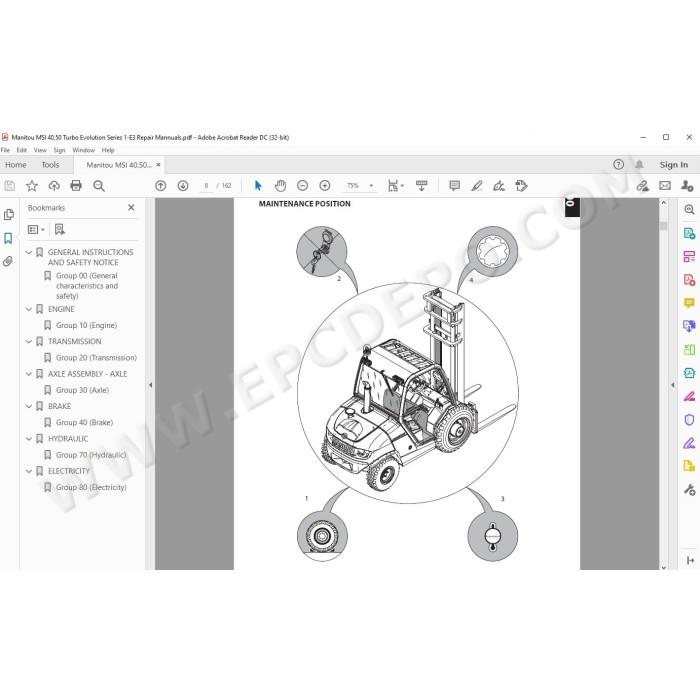
Task: Click the page number input field
Action: coord(206,186)
